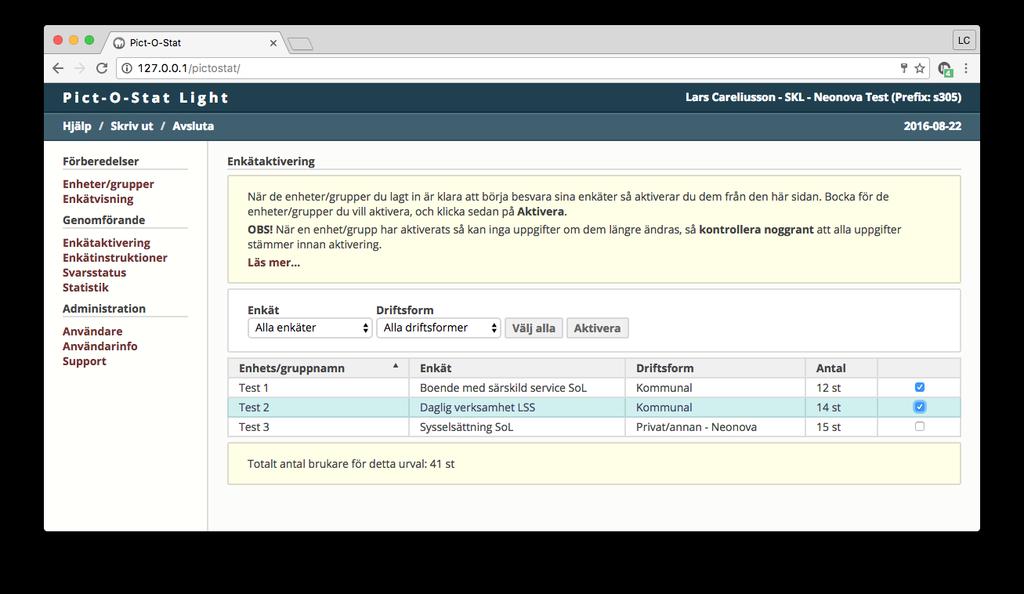Open Enkätvisning sidebar link
Viewport: 1024px width, 594px height.
(98, 199)
